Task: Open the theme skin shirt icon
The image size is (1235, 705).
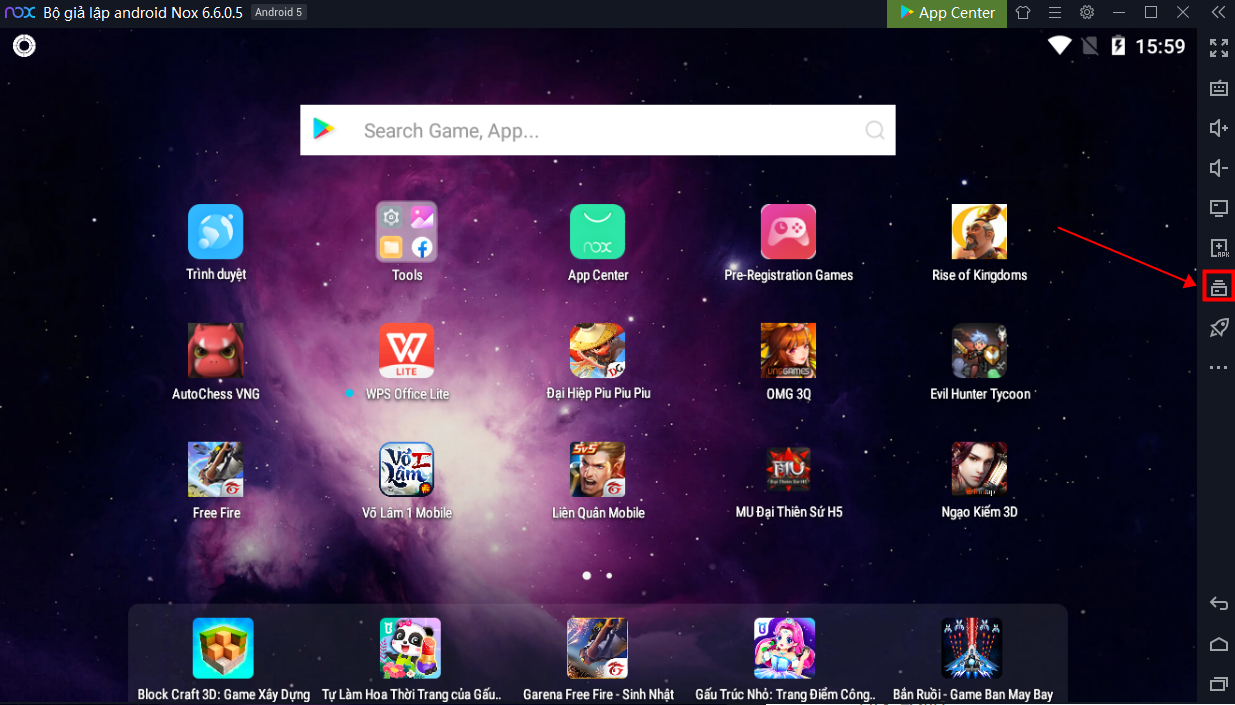Action: pos(1022,13)
